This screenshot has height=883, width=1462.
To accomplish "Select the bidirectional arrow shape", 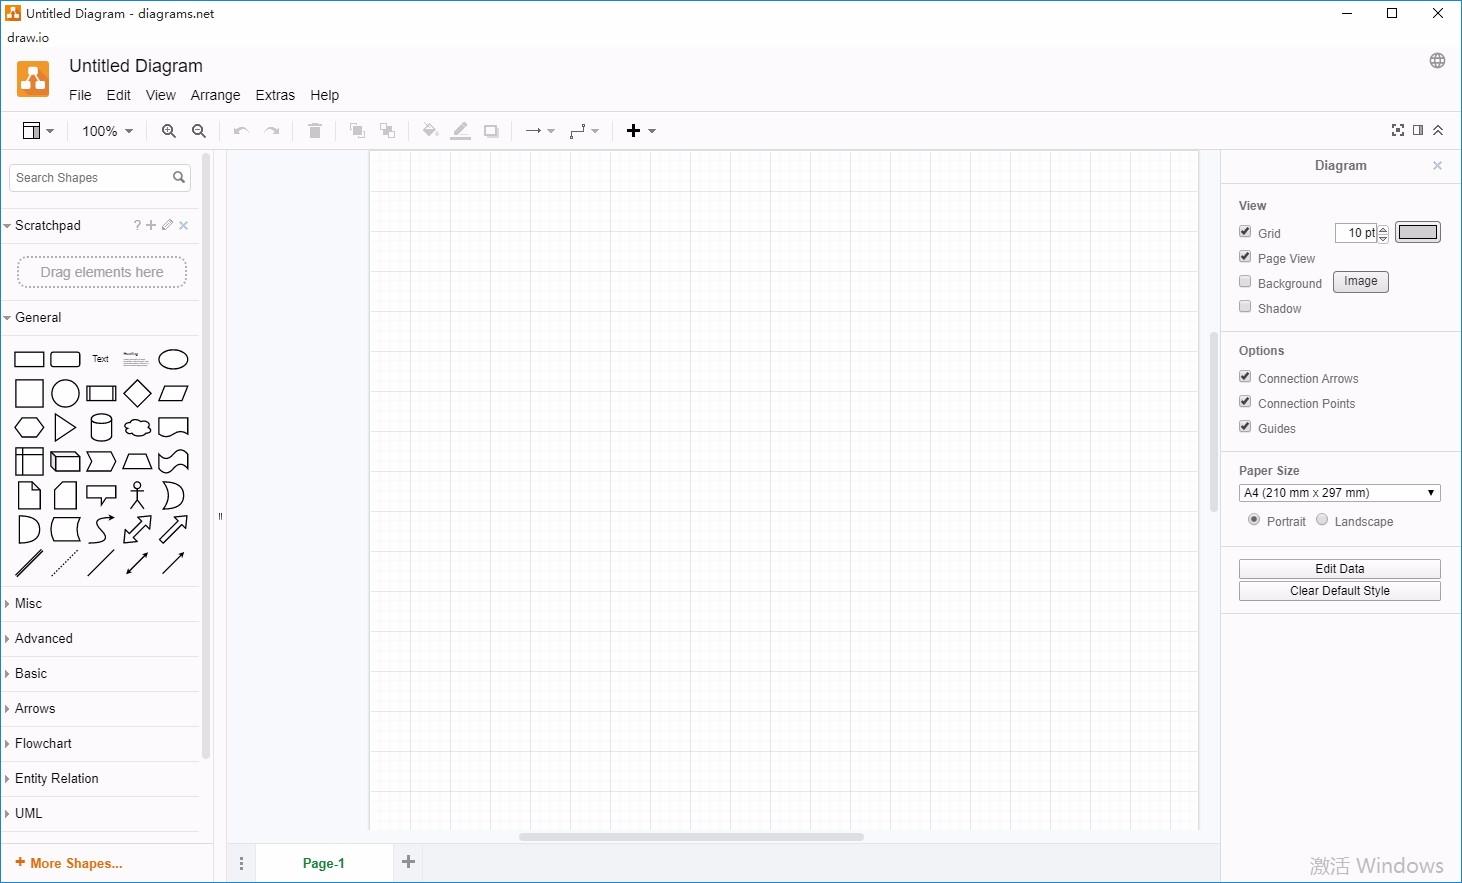I will click(x=138, y=529).
